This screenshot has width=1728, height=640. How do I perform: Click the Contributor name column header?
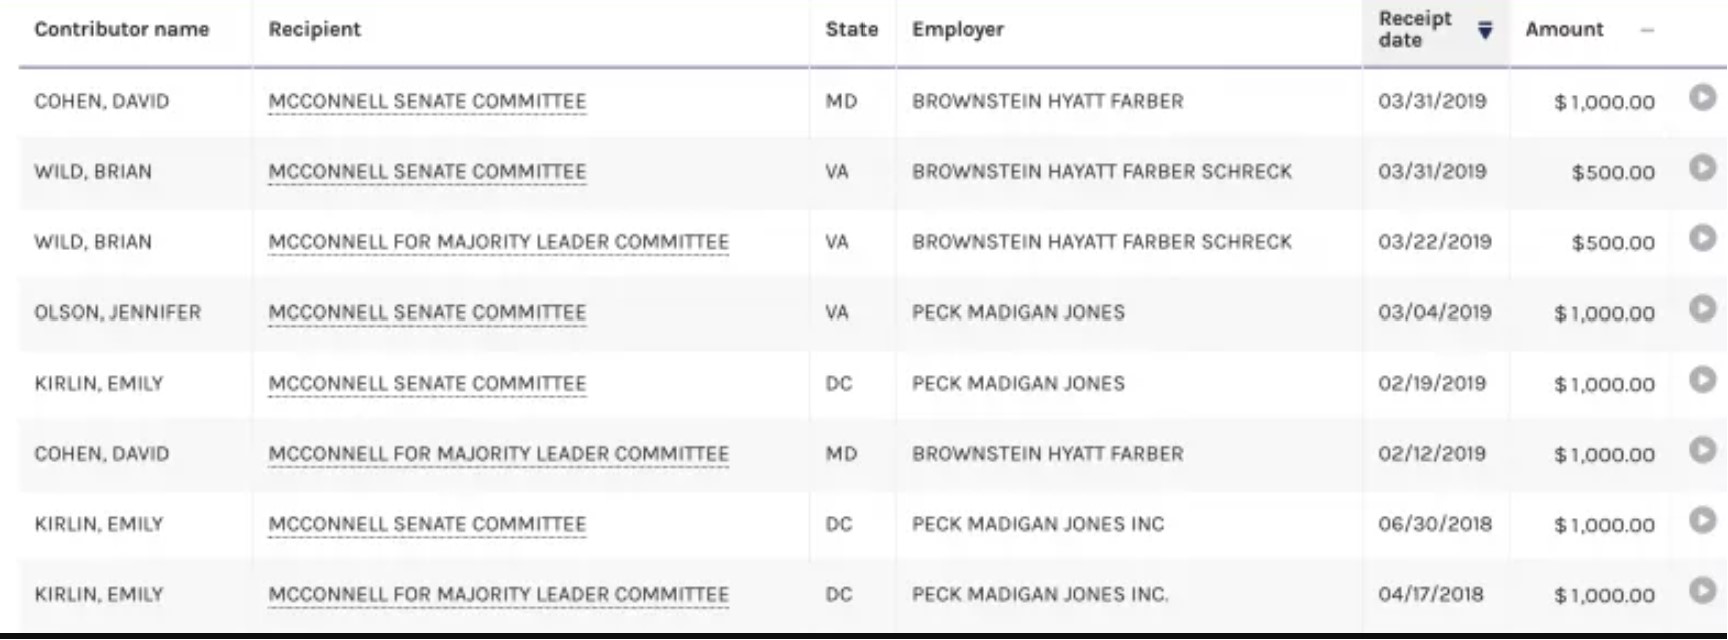tap(122, 30)
